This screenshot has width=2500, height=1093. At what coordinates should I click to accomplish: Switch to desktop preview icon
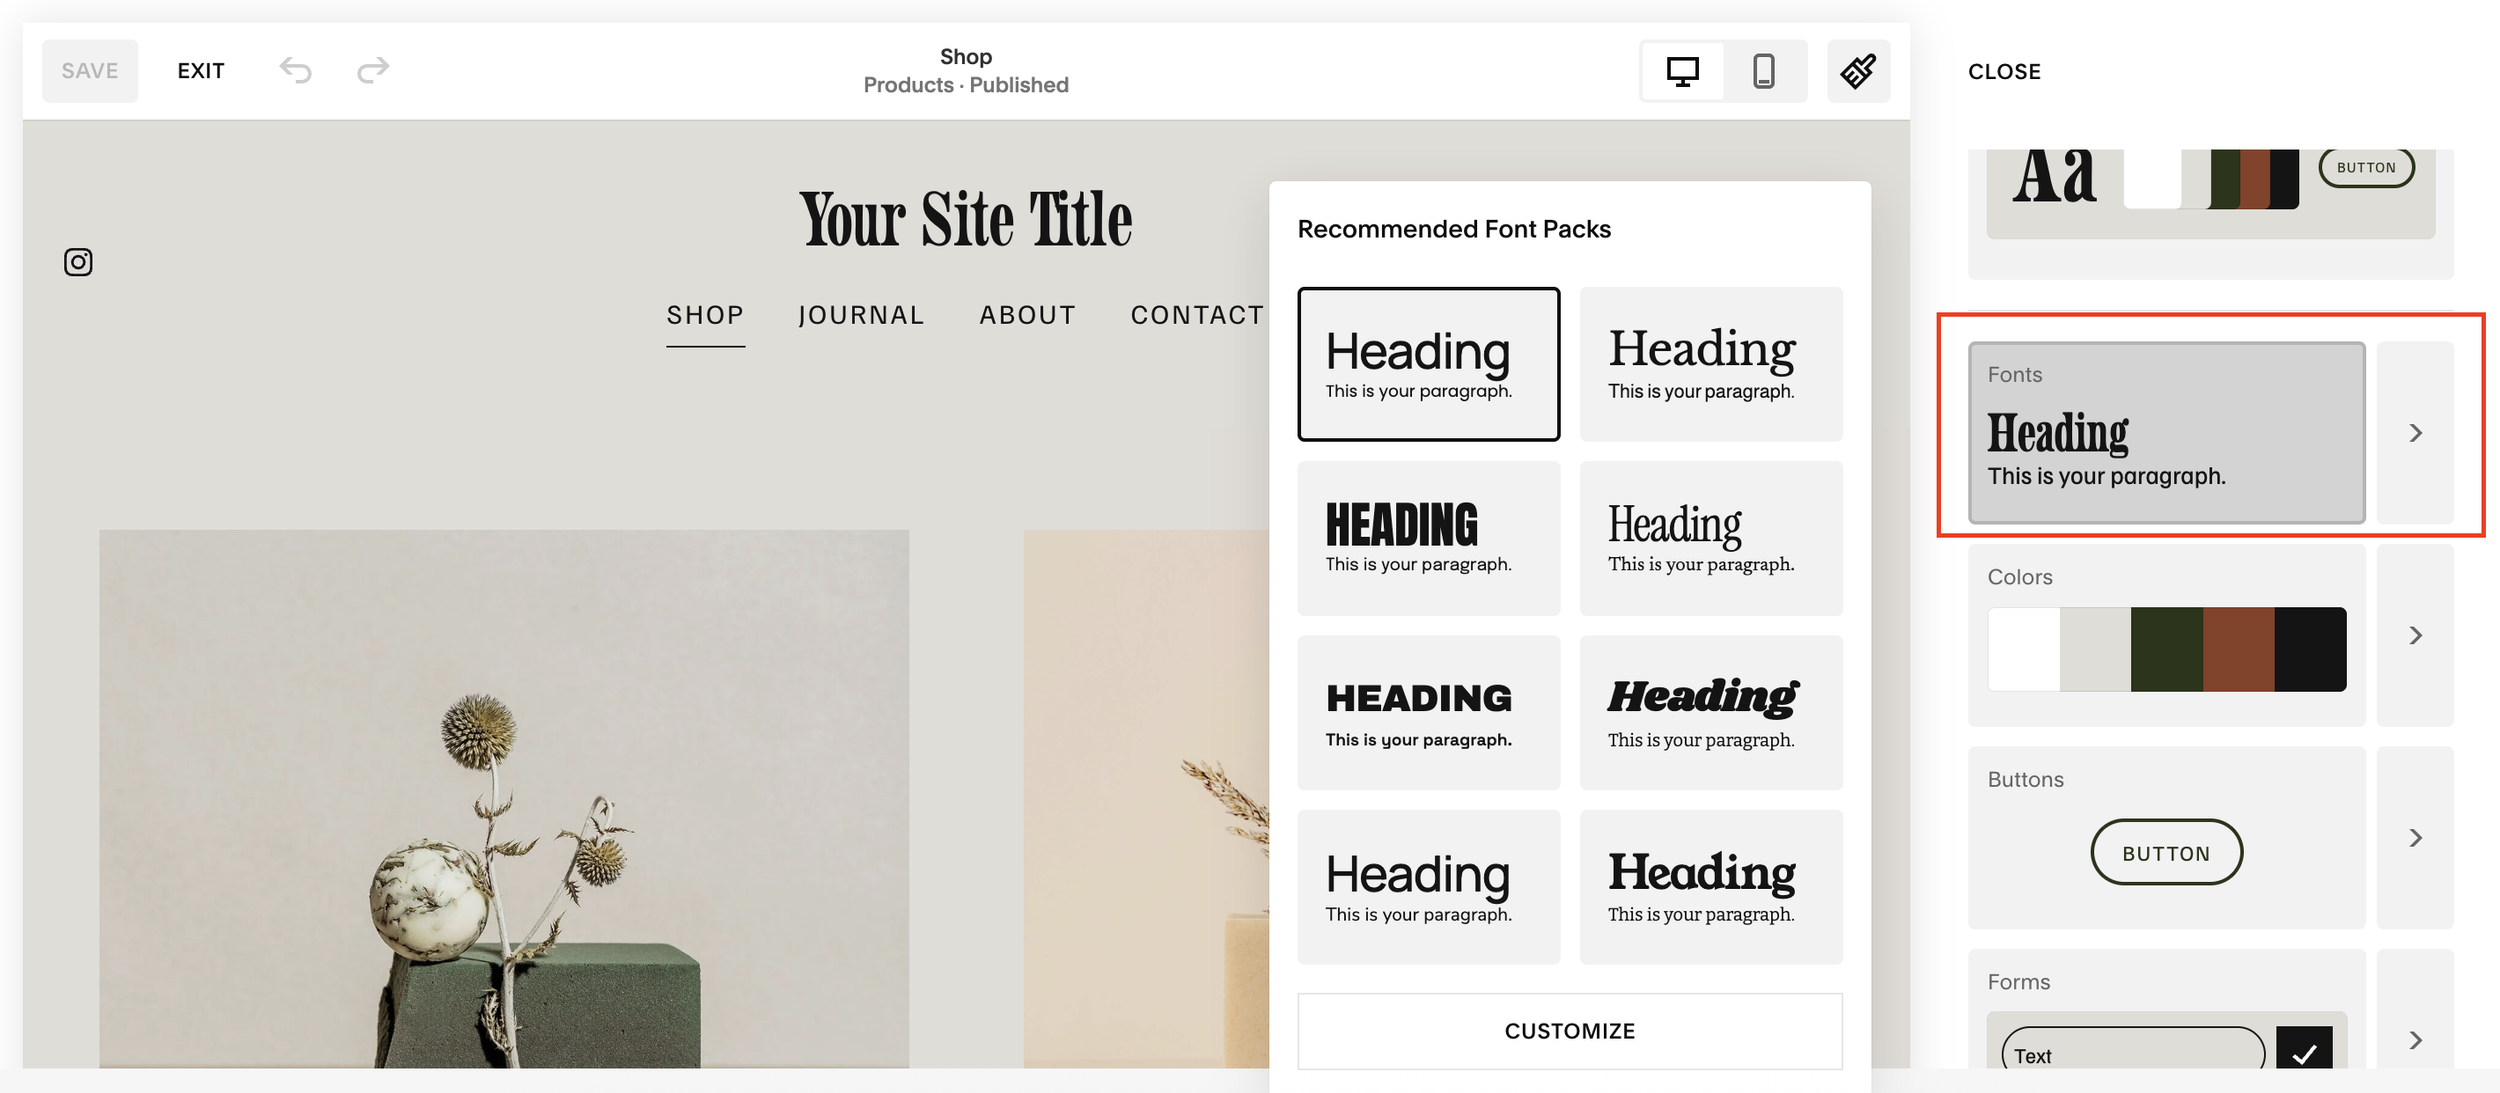pos(1682,71)
